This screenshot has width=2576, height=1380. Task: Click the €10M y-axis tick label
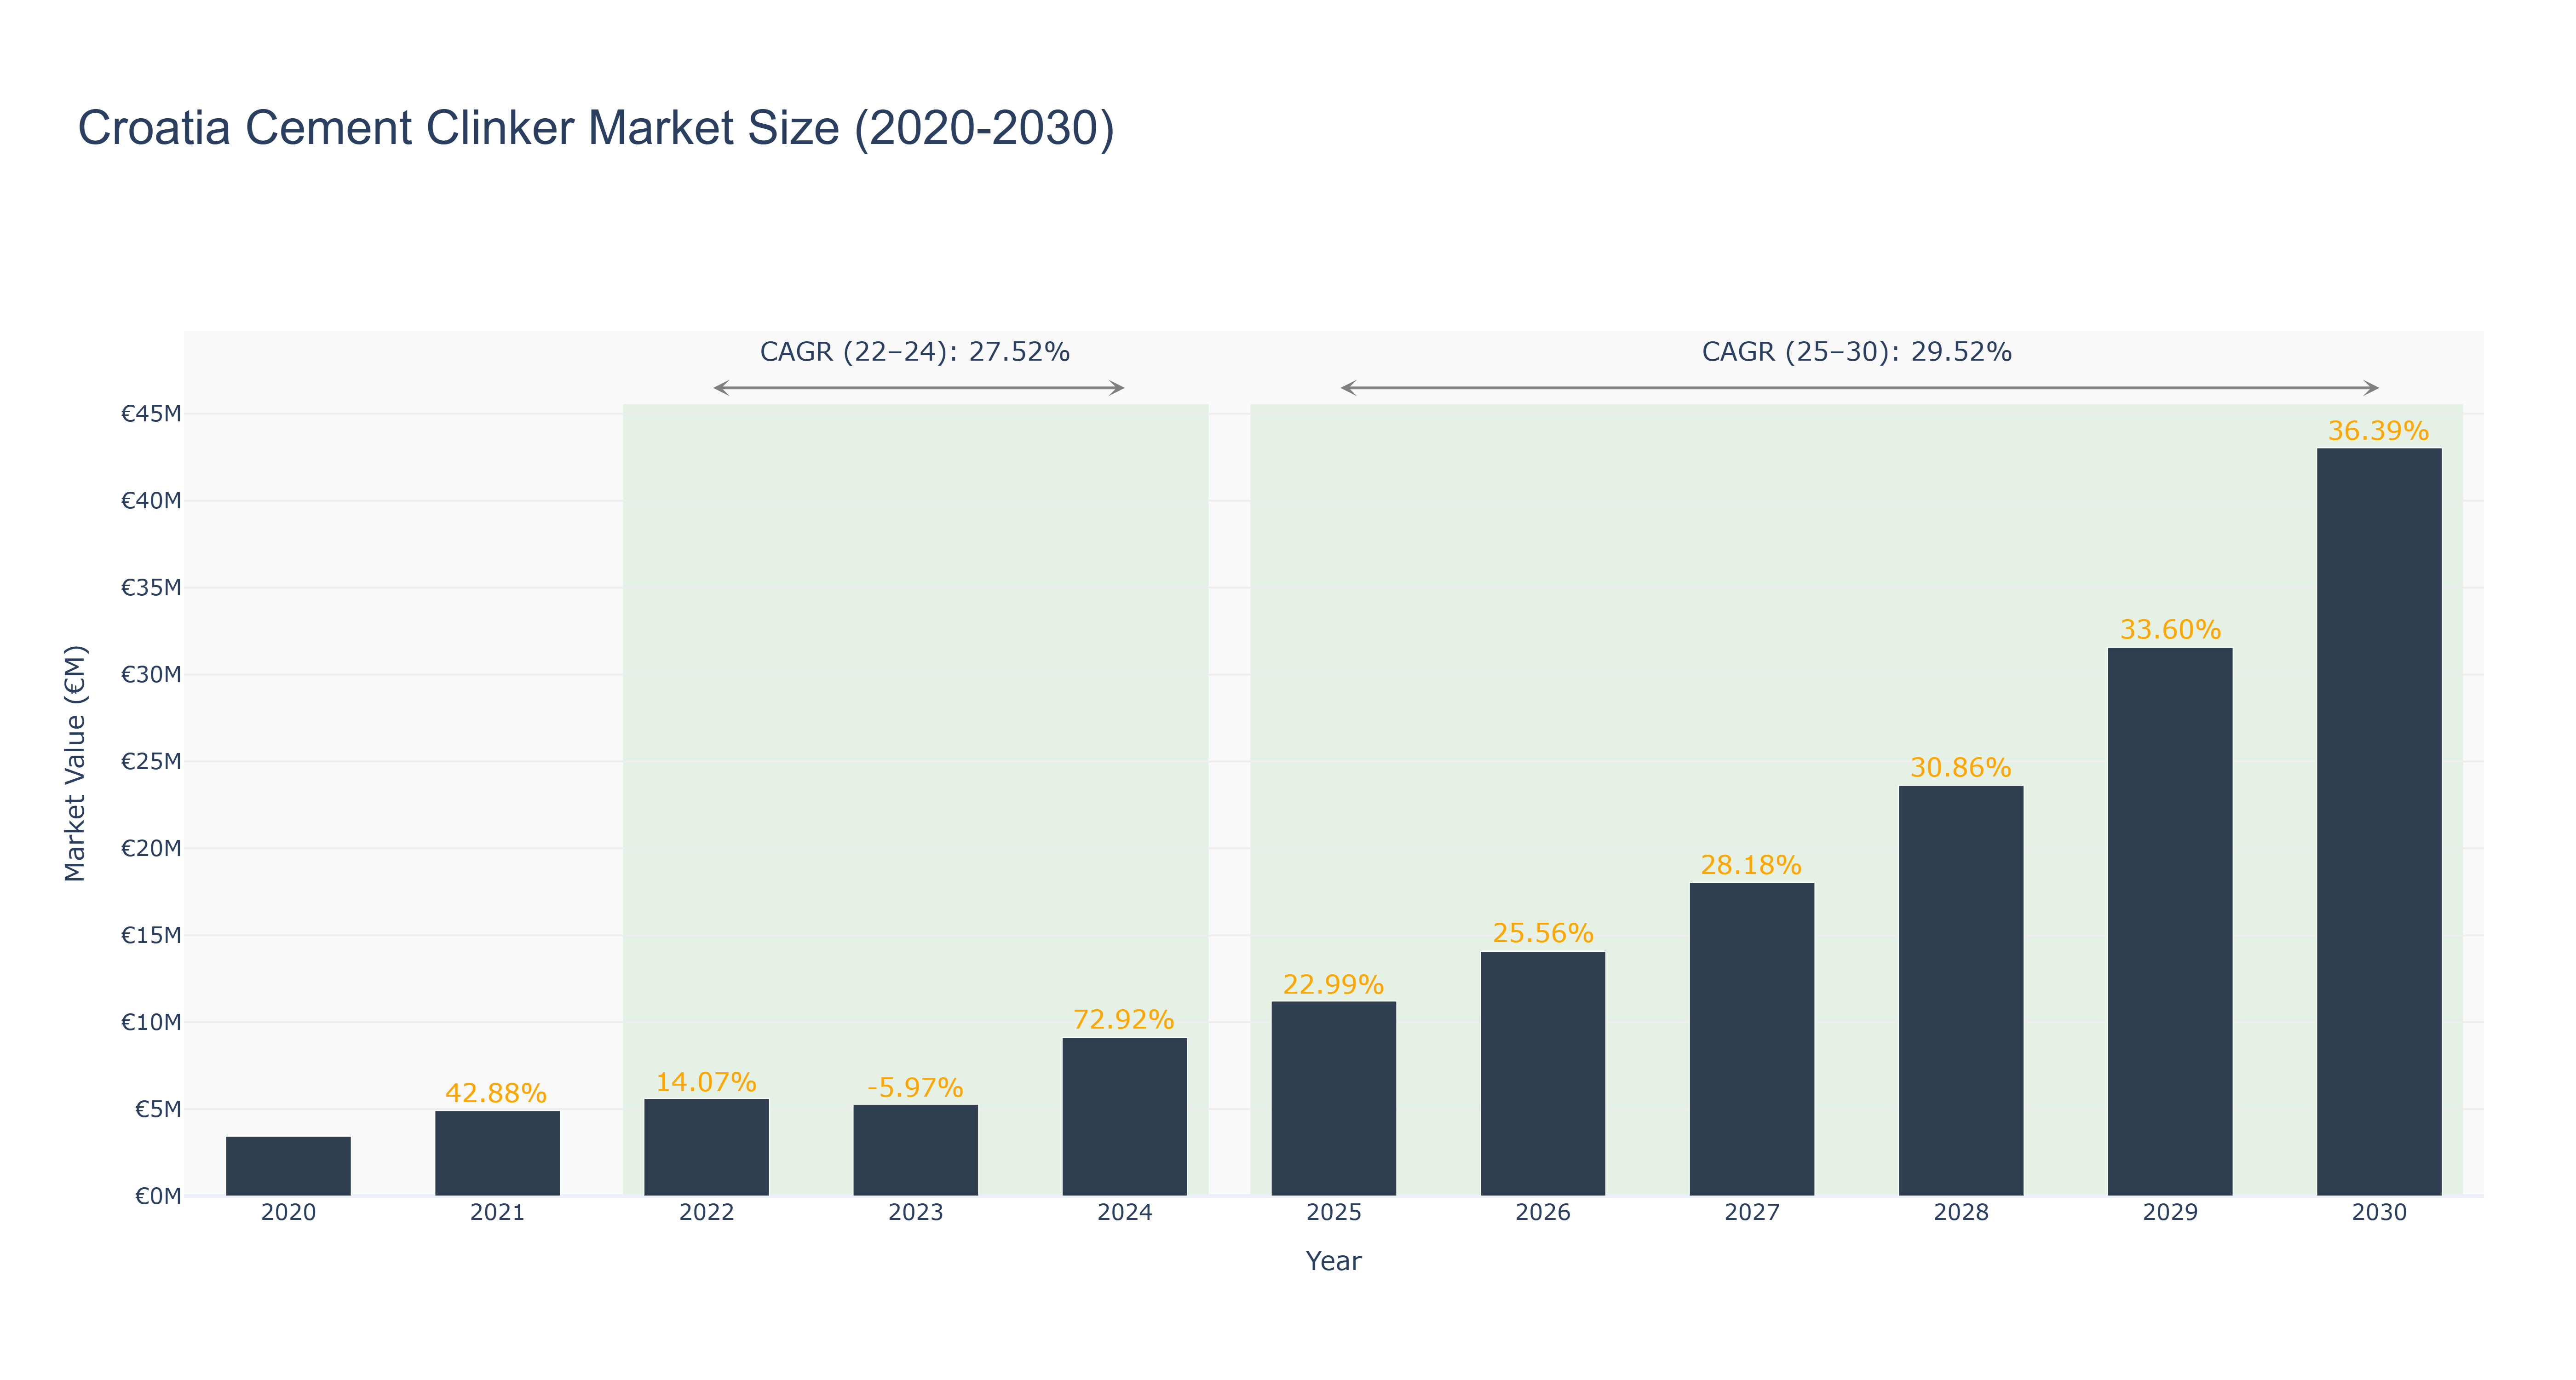pos(151,1023)
